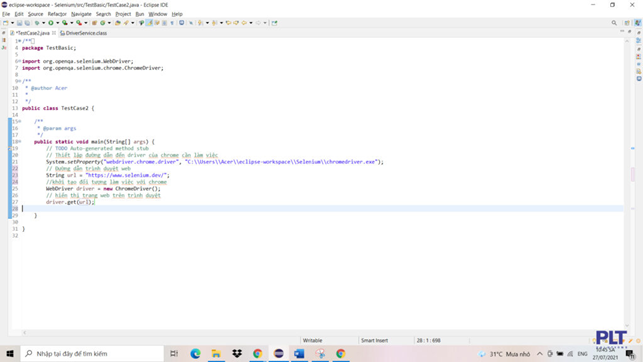Click the editor vertical scrollbar
The image size is (643, 362).
point(627,183)
